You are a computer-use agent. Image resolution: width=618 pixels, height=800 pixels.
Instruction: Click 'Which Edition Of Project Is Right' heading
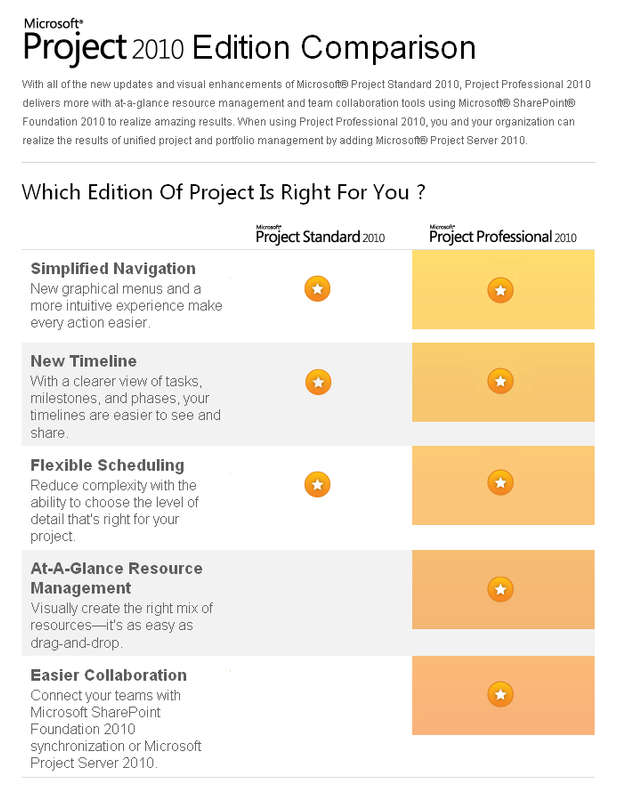[223, 192]
